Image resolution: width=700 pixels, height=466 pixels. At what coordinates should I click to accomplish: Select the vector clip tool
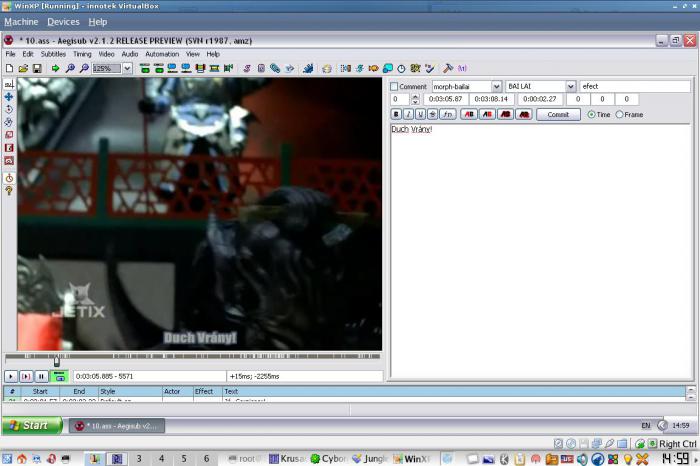pos(9,160)
